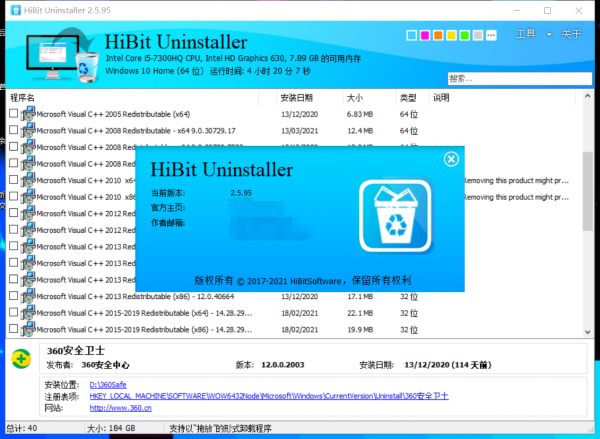Sort programs by 大小 column header
Viewport: 600px width, 439px height.
click(x=355, y=98)
